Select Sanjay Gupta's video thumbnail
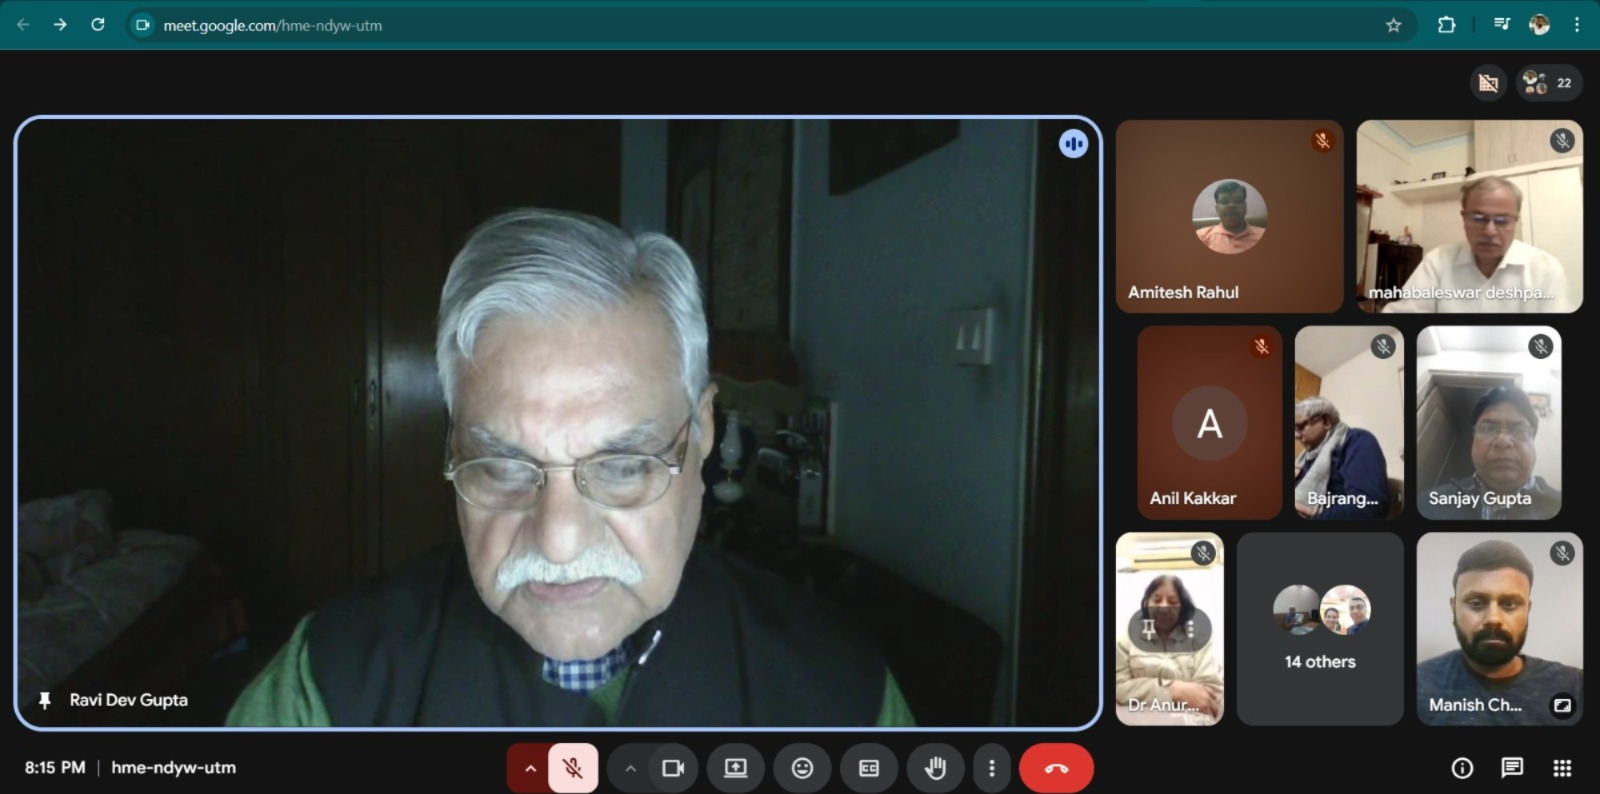 pos(1488,422)
